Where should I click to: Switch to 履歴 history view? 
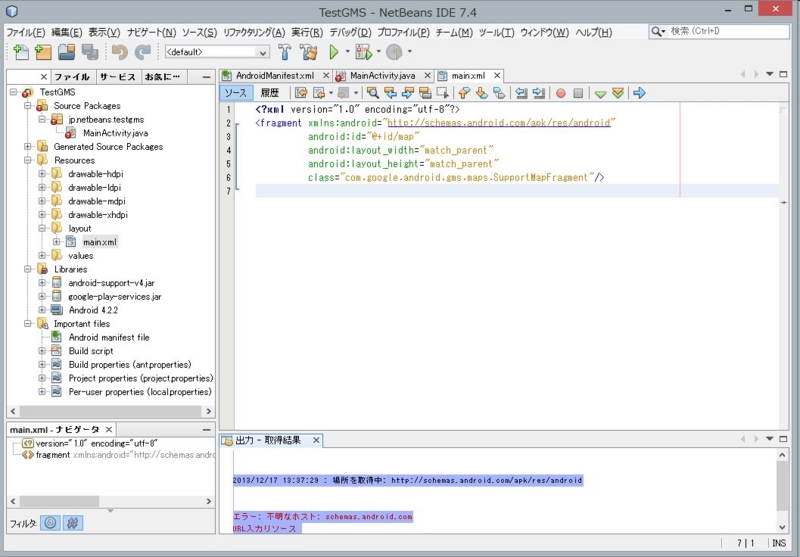pyautogui.click(x=270, y=93)
